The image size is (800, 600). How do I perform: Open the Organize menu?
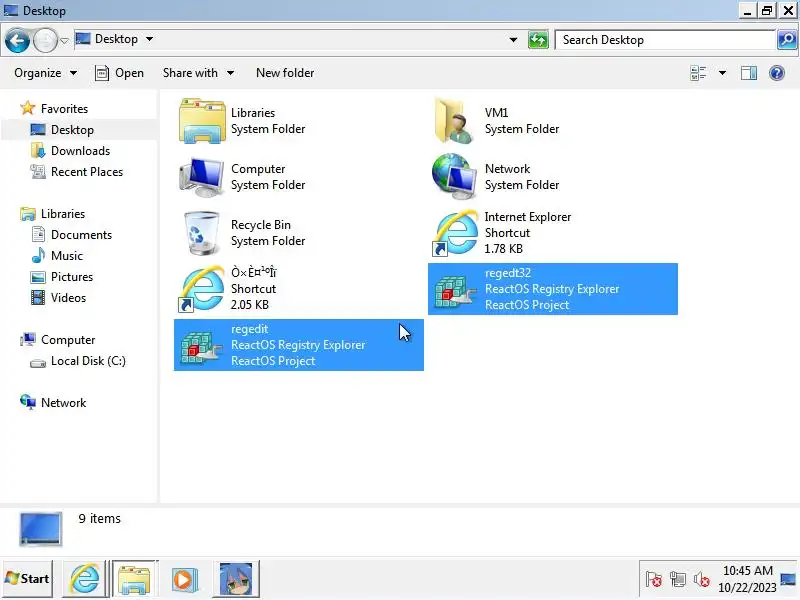[45, 73]
